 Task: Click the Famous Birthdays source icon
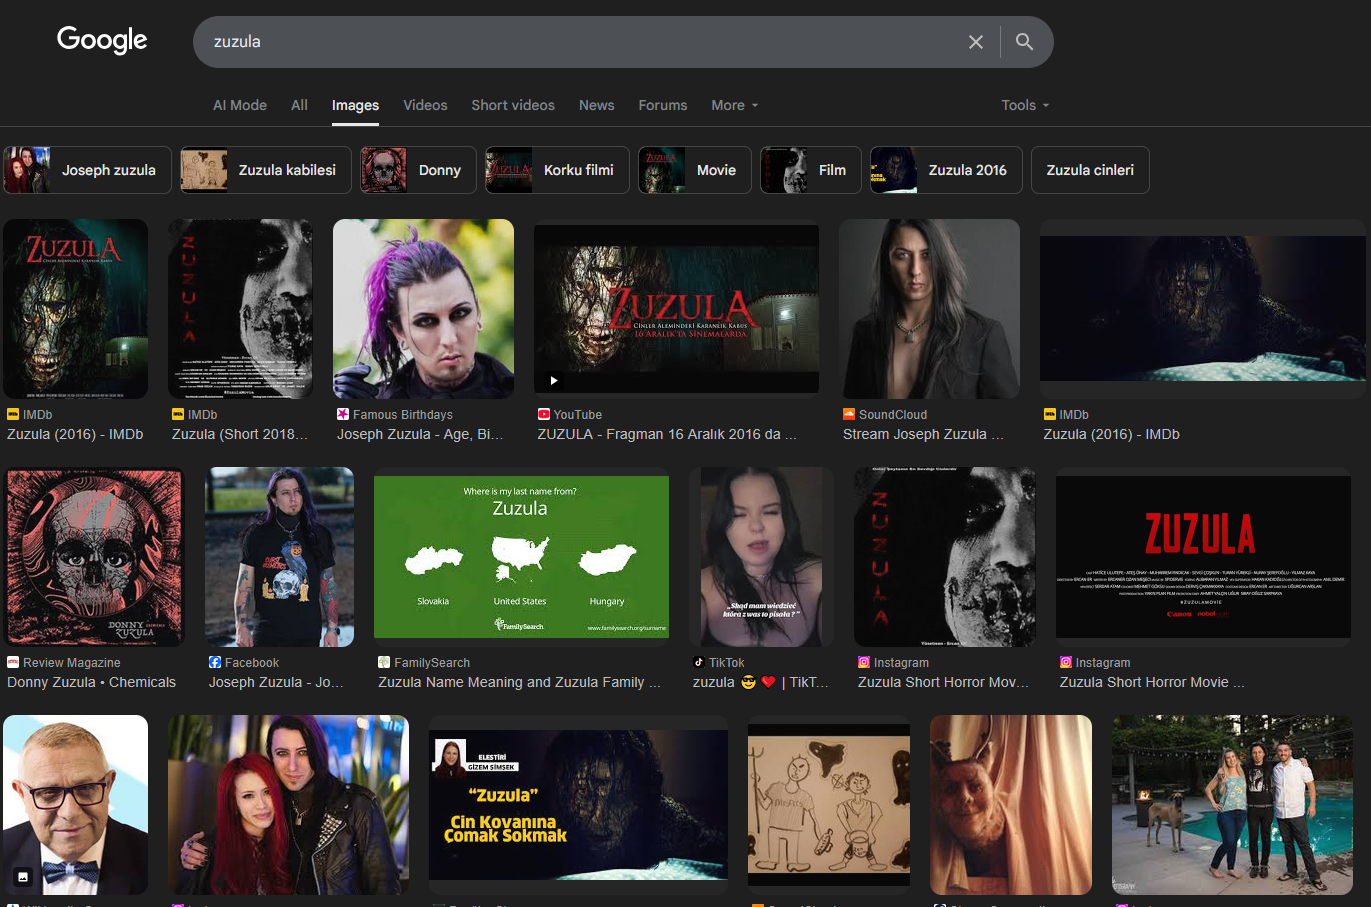343,414
